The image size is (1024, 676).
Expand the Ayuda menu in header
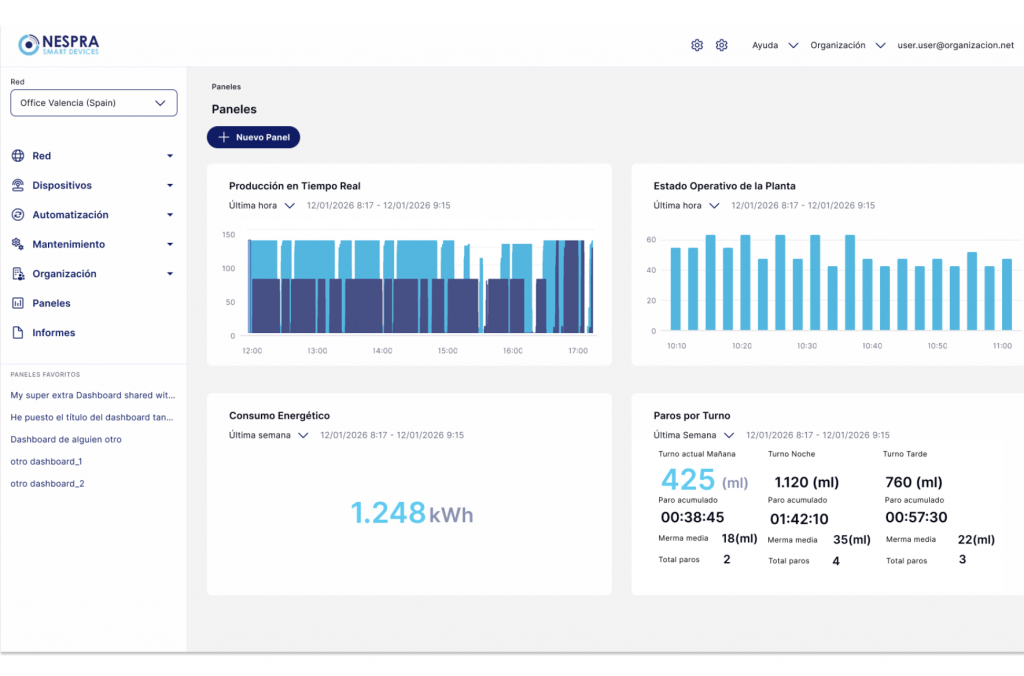[774, 45]
